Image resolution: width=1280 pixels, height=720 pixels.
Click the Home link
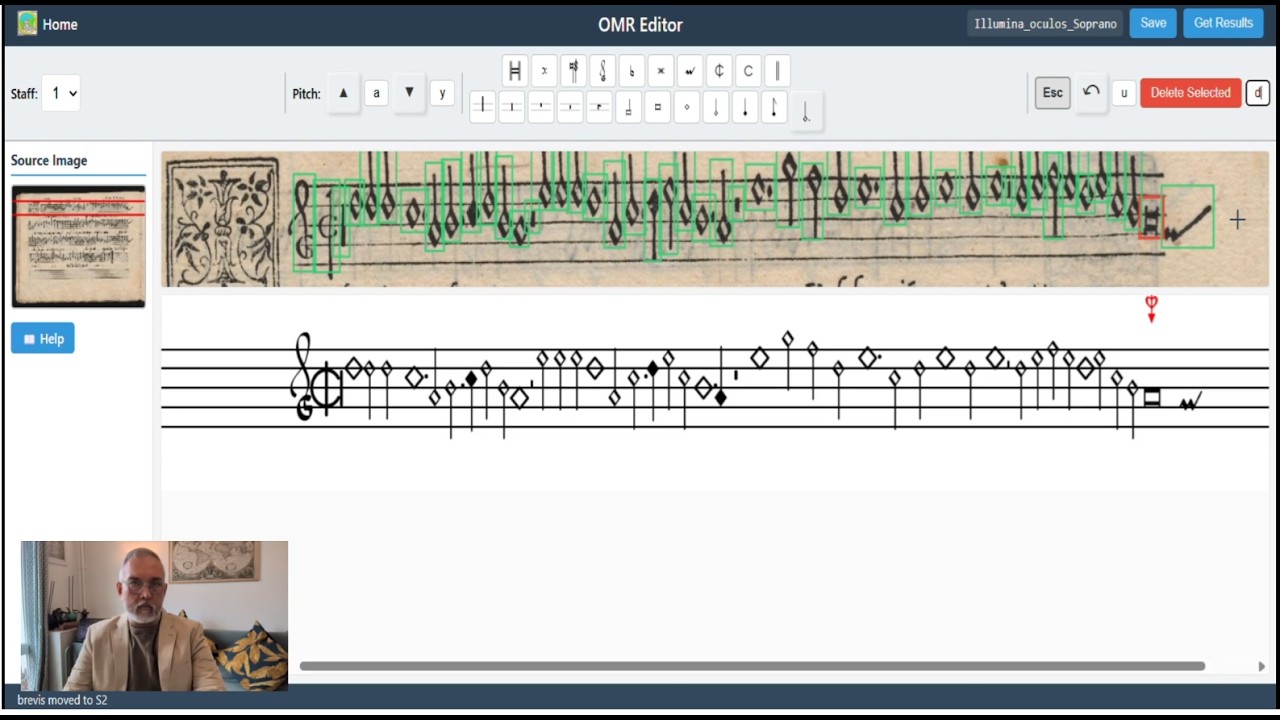[x=60, y=24]
